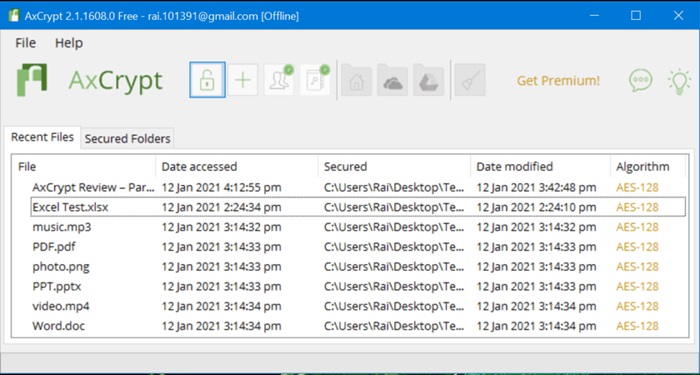Sort by the Secured column header

pyautogui.click(x=394, y=167)
